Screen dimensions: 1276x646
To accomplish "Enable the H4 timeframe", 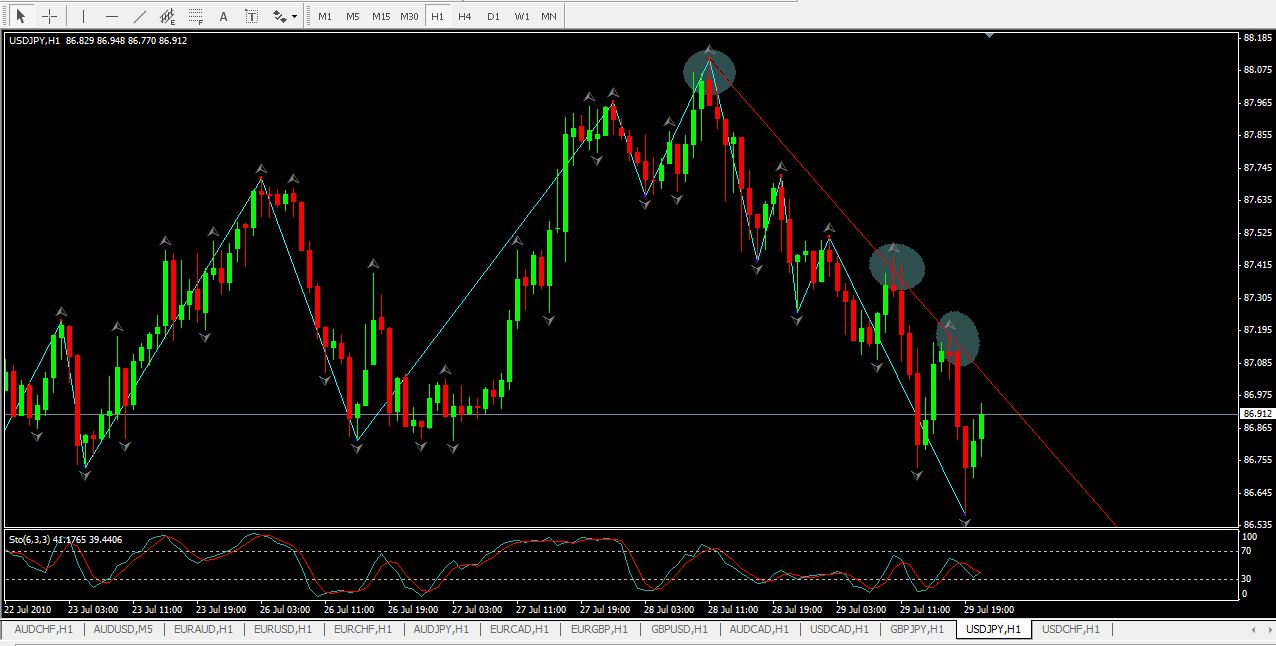I will (465, 16).
